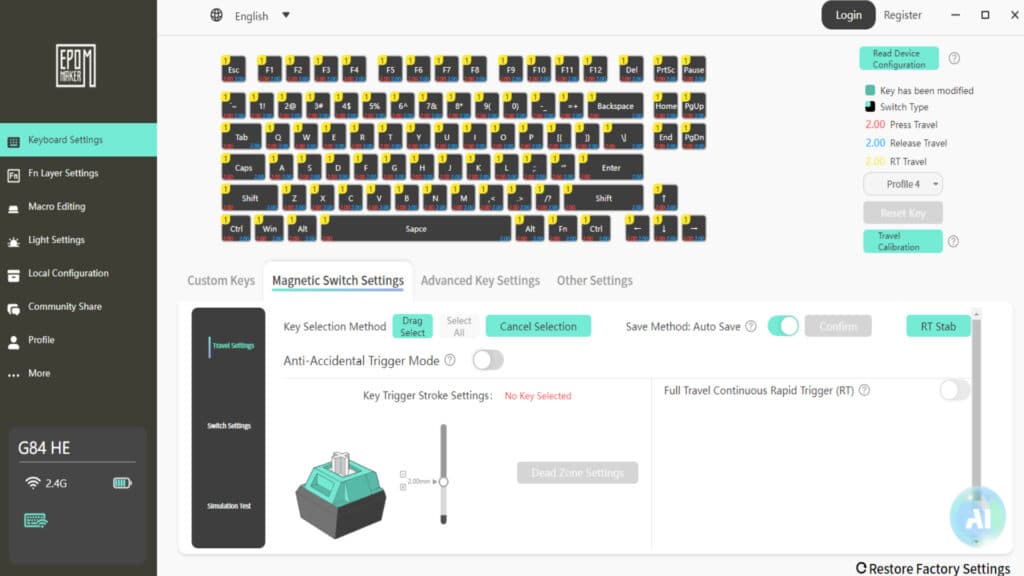The image size is (1024, 576).
Task: Open the Profile section
Action: click(44, 339)
